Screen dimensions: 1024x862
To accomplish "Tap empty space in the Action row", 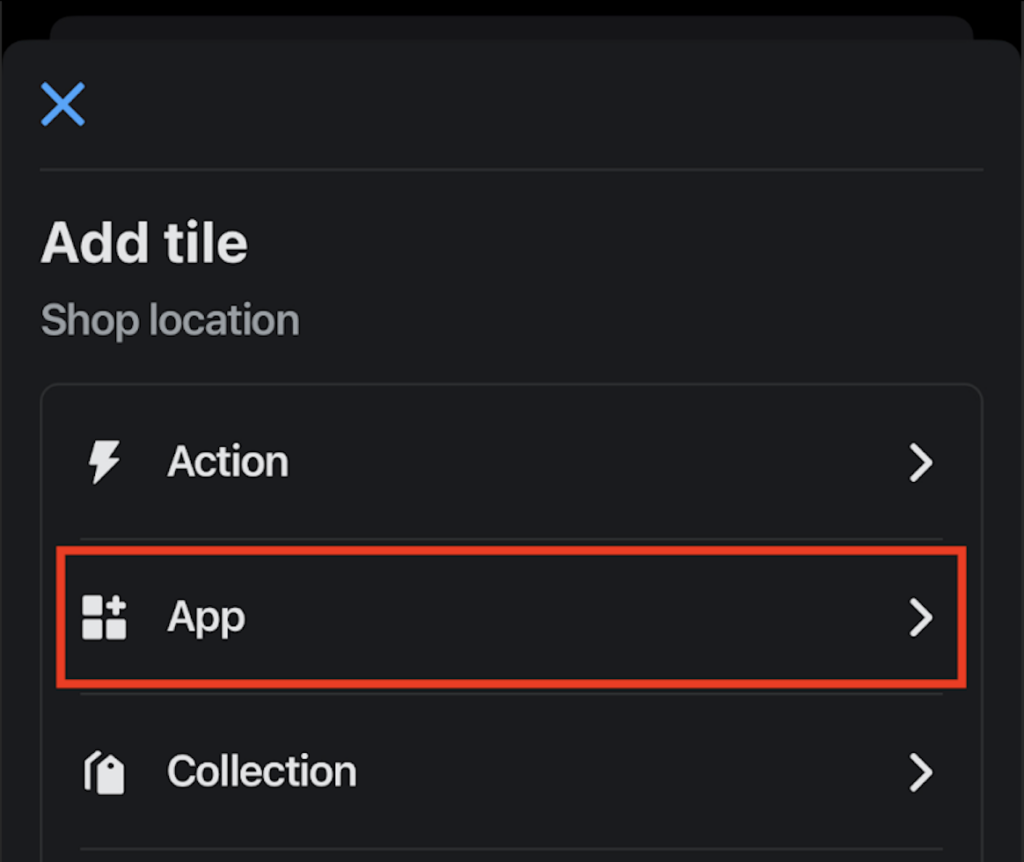I will 588,462.
